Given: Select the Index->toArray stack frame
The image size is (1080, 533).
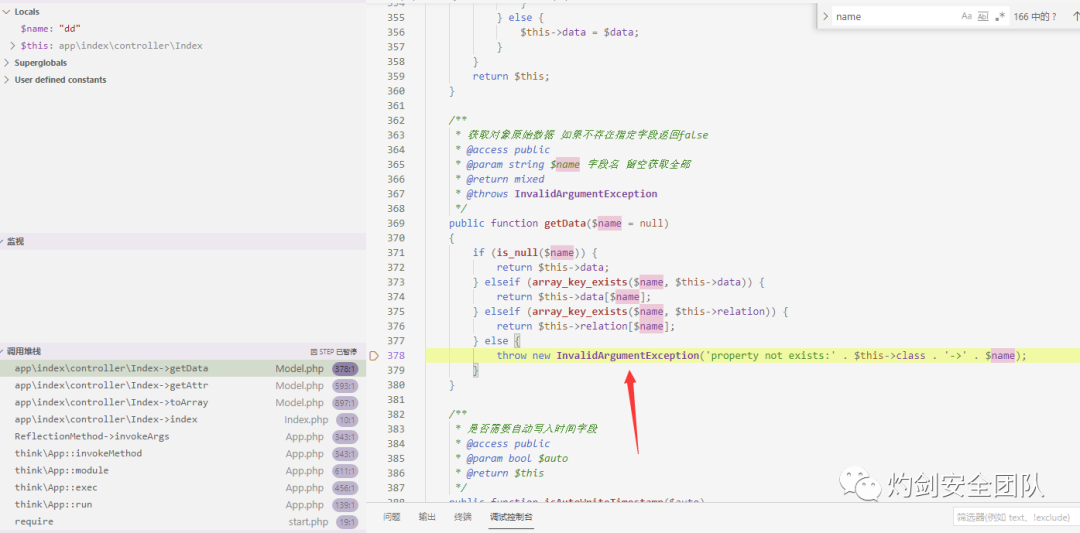Looking at the screenshot, I should 183,402.
